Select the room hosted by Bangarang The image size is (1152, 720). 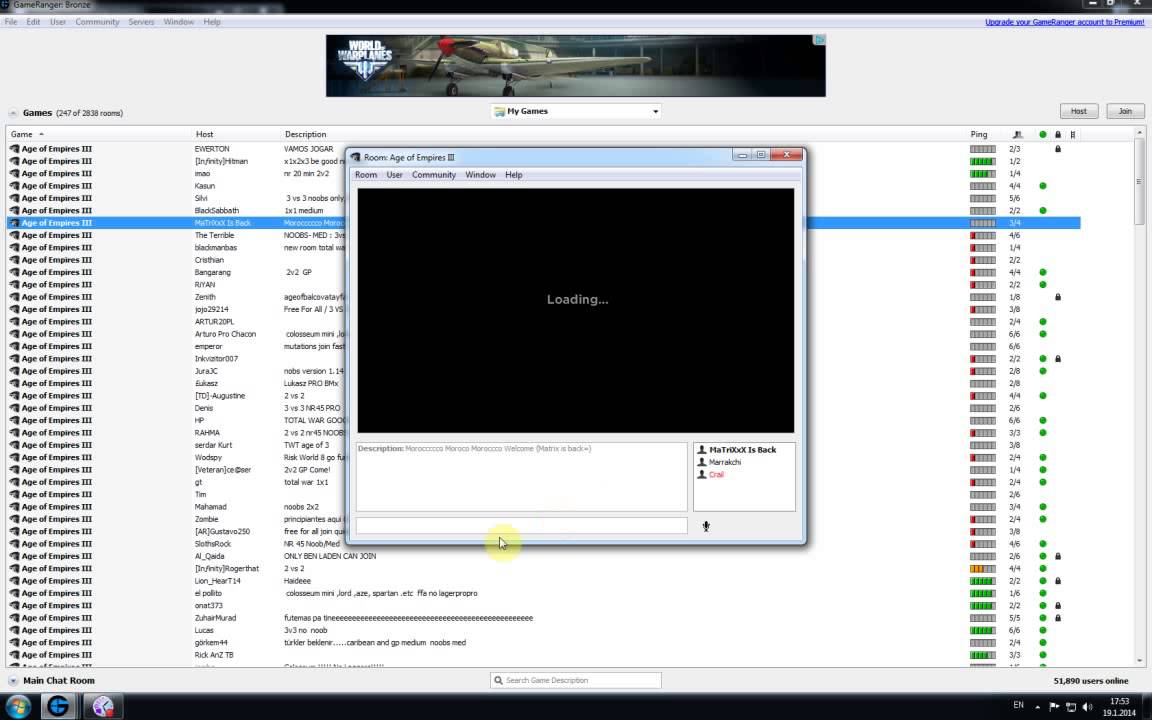click(x=544, y=273)
